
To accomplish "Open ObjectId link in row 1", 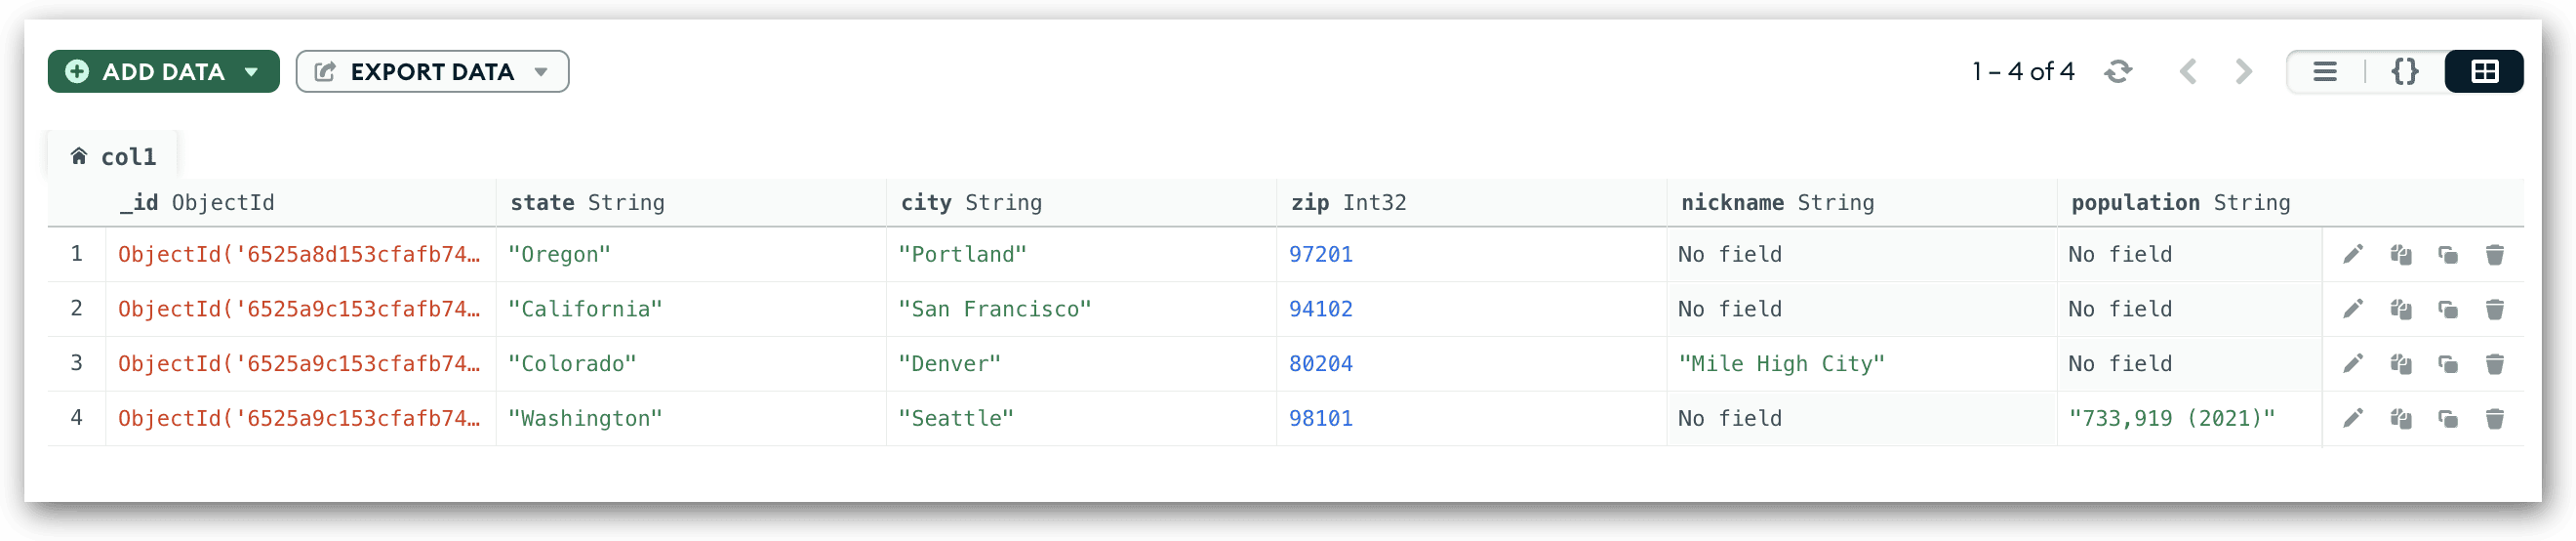I will click(299, 254).
